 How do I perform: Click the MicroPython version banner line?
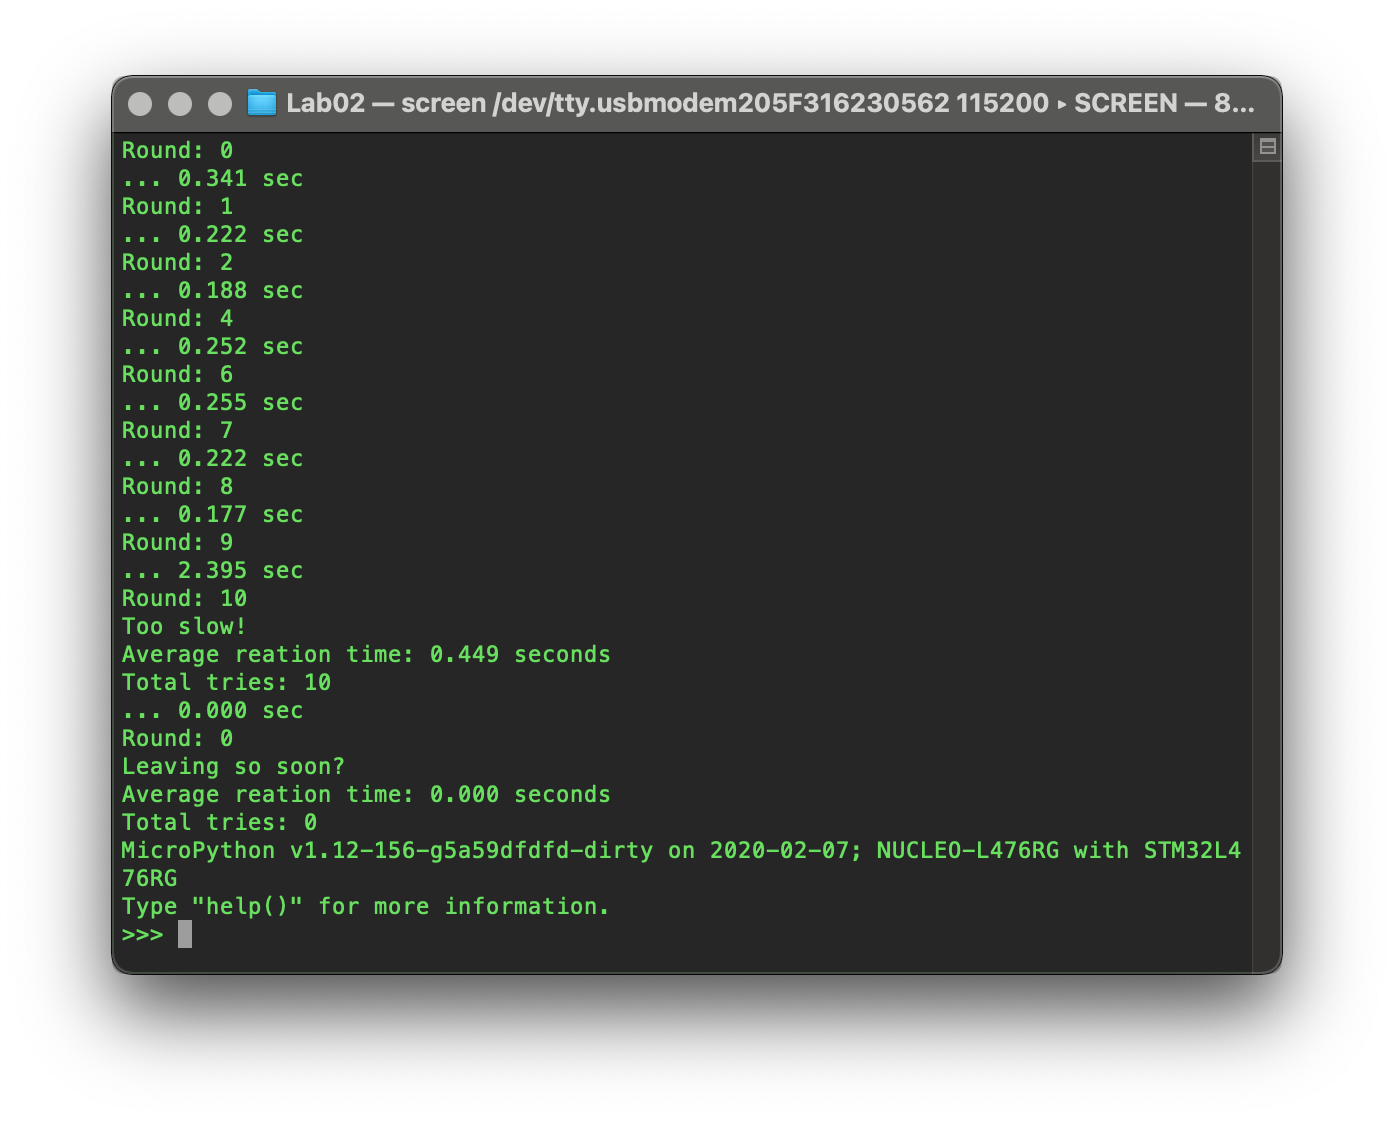pos(680,850)
